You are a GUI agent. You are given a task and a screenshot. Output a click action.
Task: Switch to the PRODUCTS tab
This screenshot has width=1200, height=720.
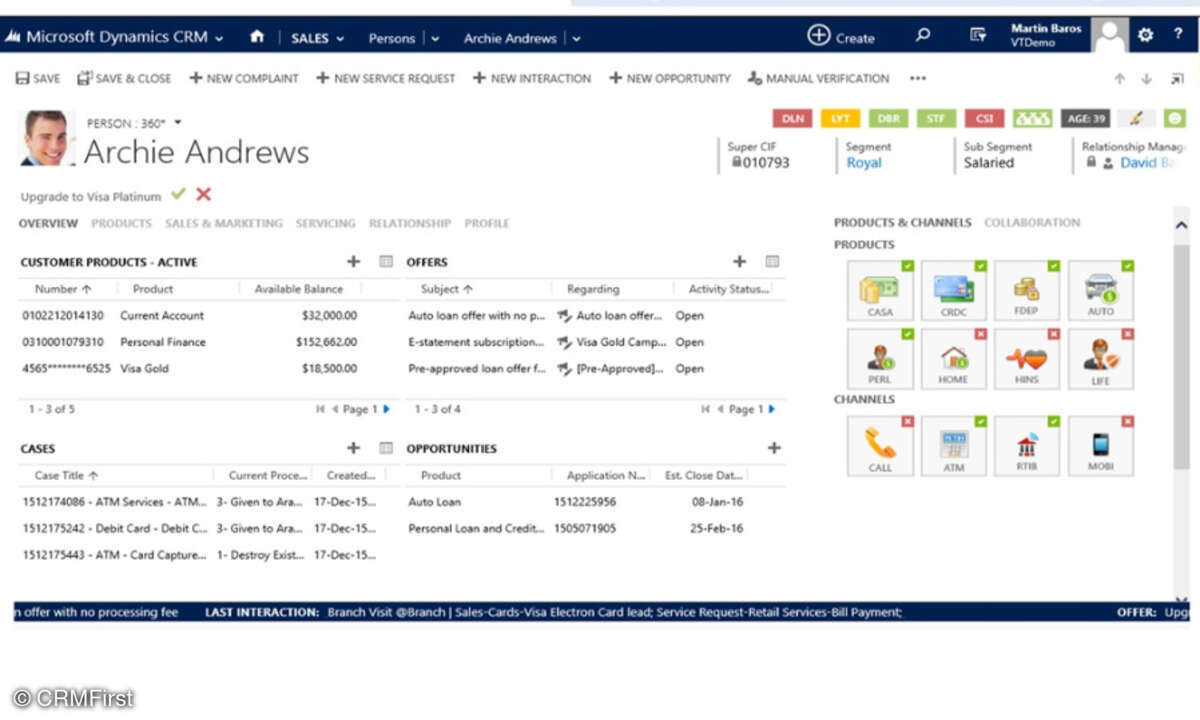122,224
